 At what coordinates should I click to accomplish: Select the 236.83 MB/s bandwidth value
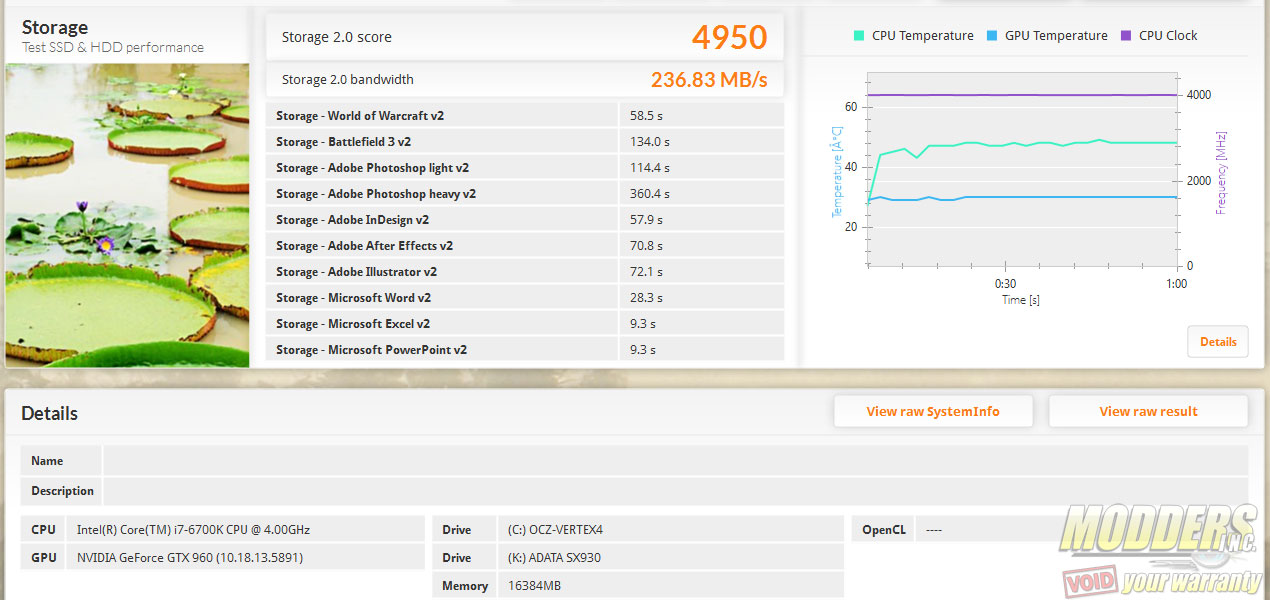(x=709, y=80)
